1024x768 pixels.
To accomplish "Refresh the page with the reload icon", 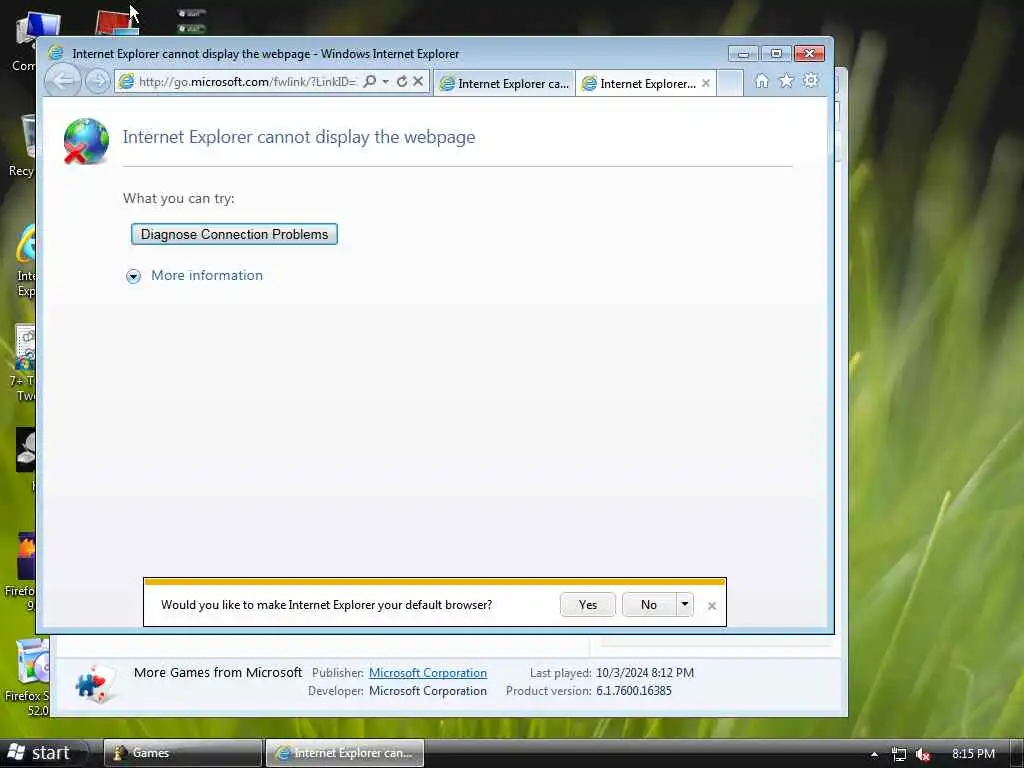I will pyautogui.click(x=402, y=82).
